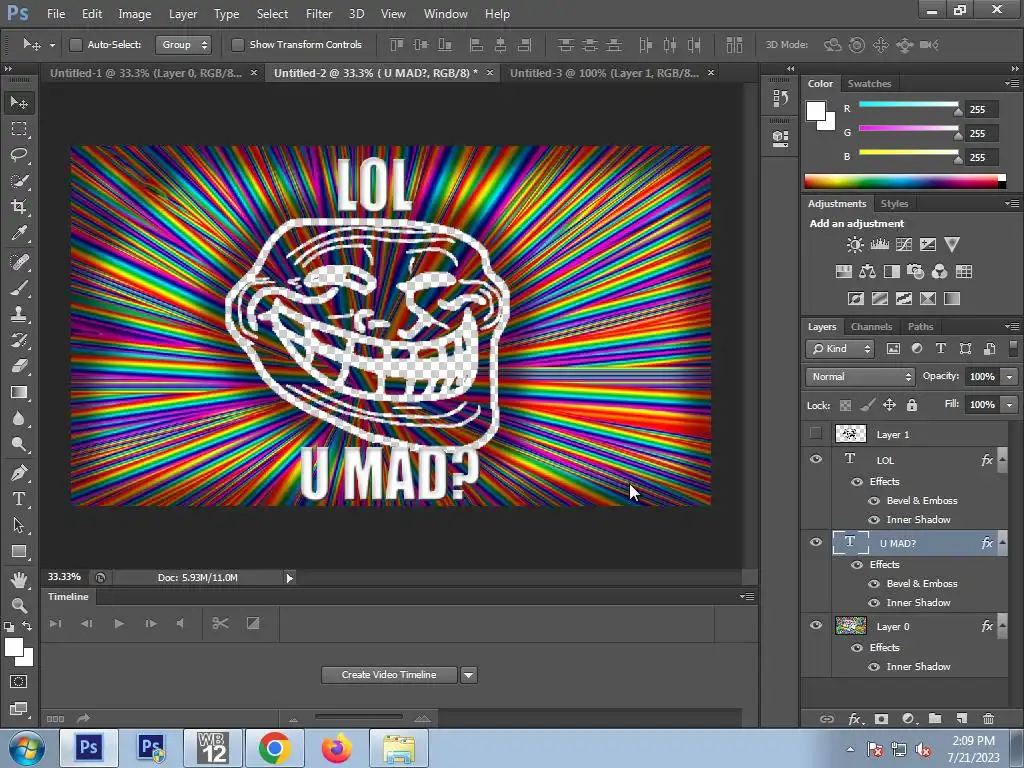Open the Fill slider dropdown arrow
The width and height of the screenshot is (1024, 768).
(1010, 405)
